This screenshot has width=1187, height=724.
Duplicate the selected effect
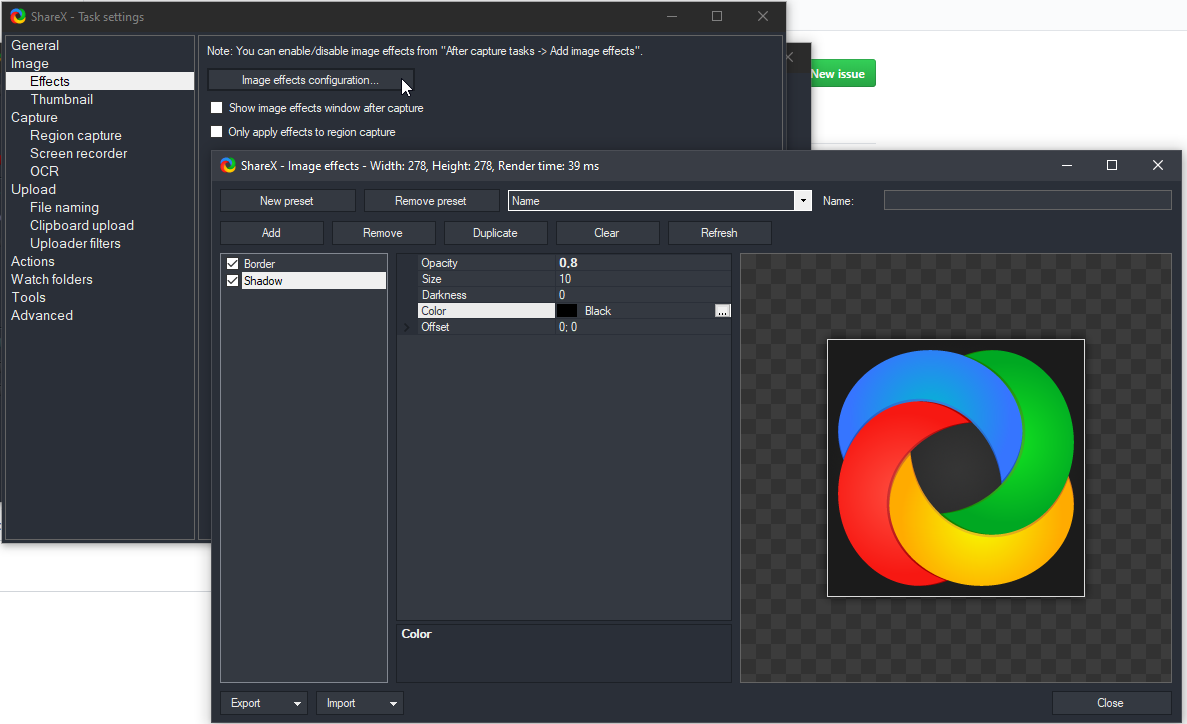coord(495,232)
